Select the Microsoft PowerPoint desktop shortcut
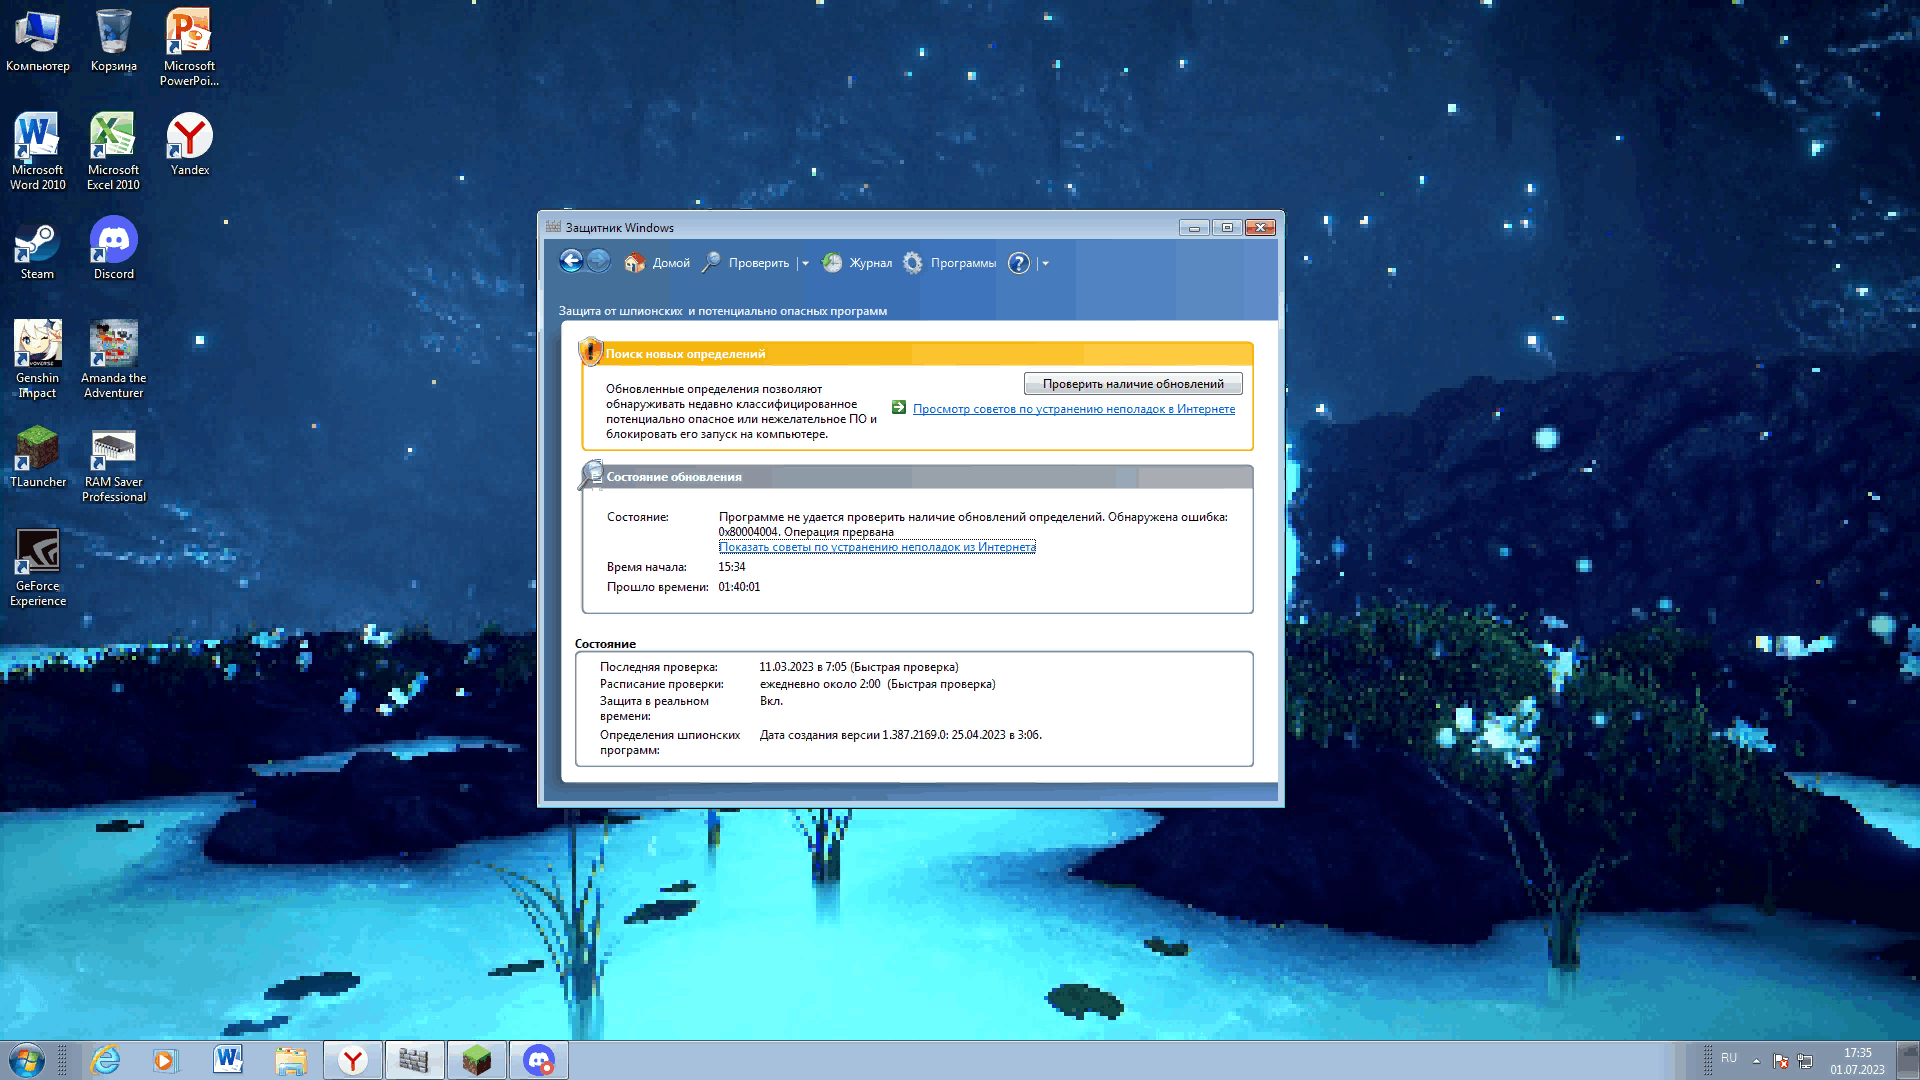Viewport: 1920px width, 1080px height. click(x=189, y=48)
